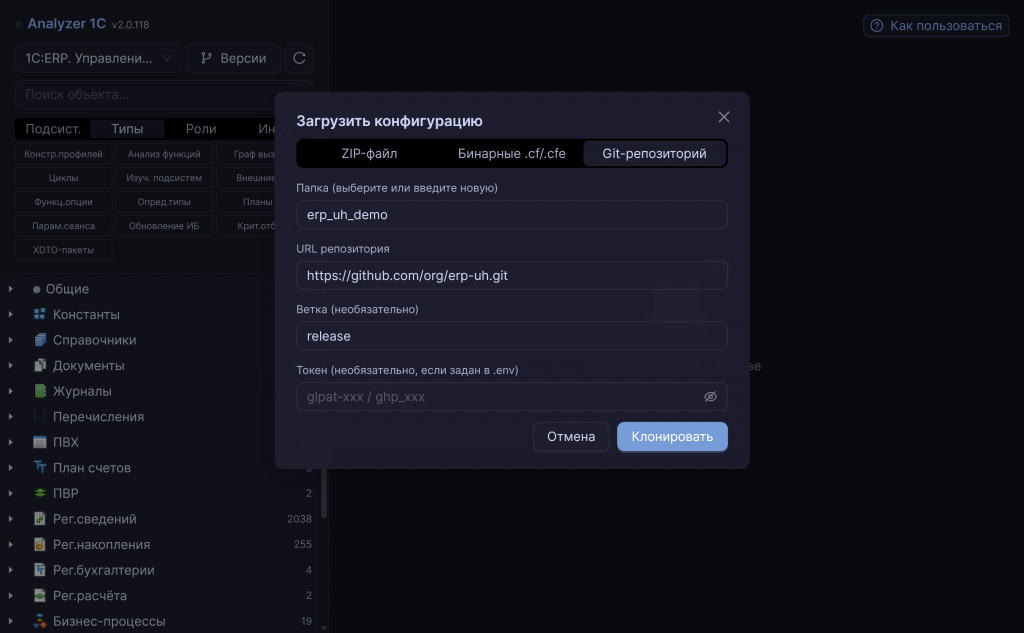Click the Рег.бухгалтерии icon

(40, 570)
